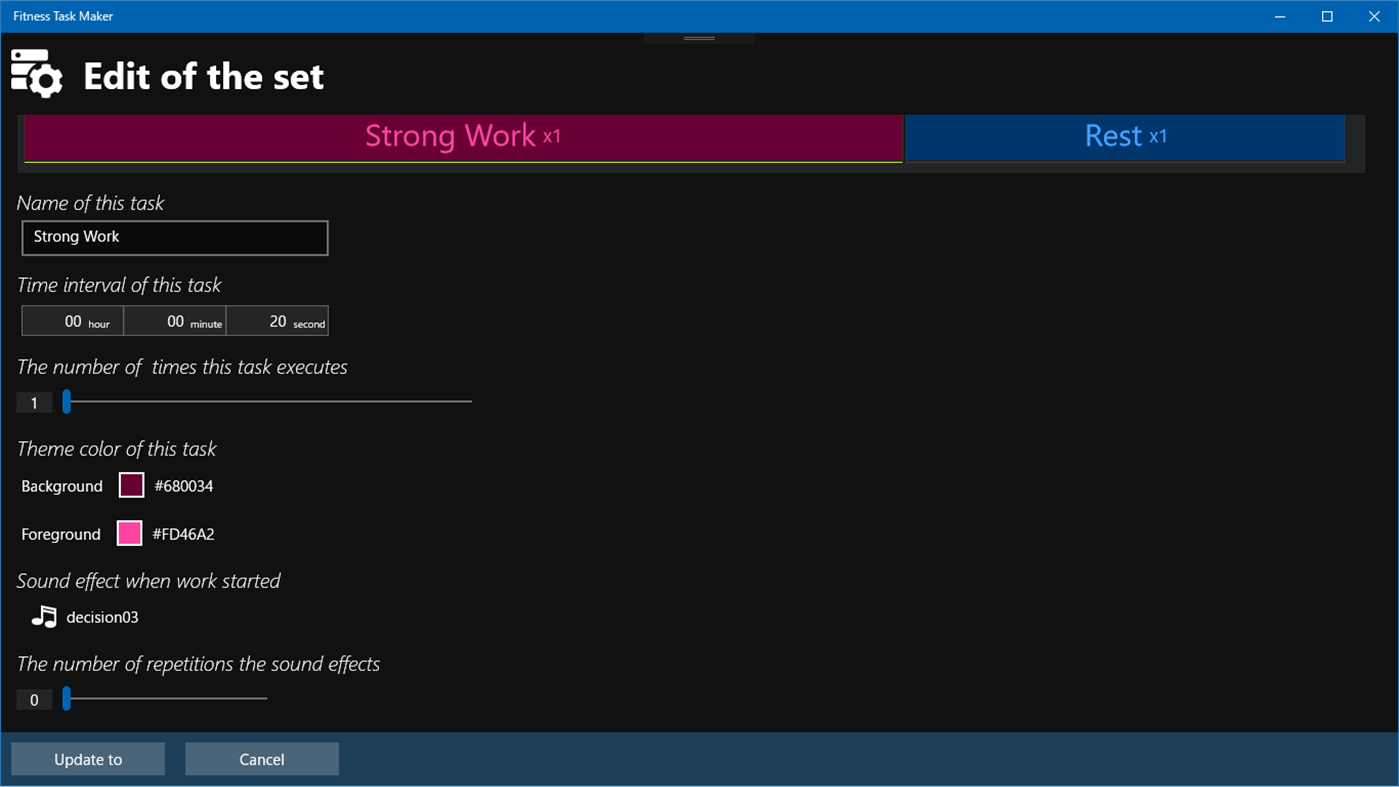This screenshot has height=787, width=1399.
Task: Click the execution count value box showing 1
Action: pyautogui.click(x=33, y=401)
